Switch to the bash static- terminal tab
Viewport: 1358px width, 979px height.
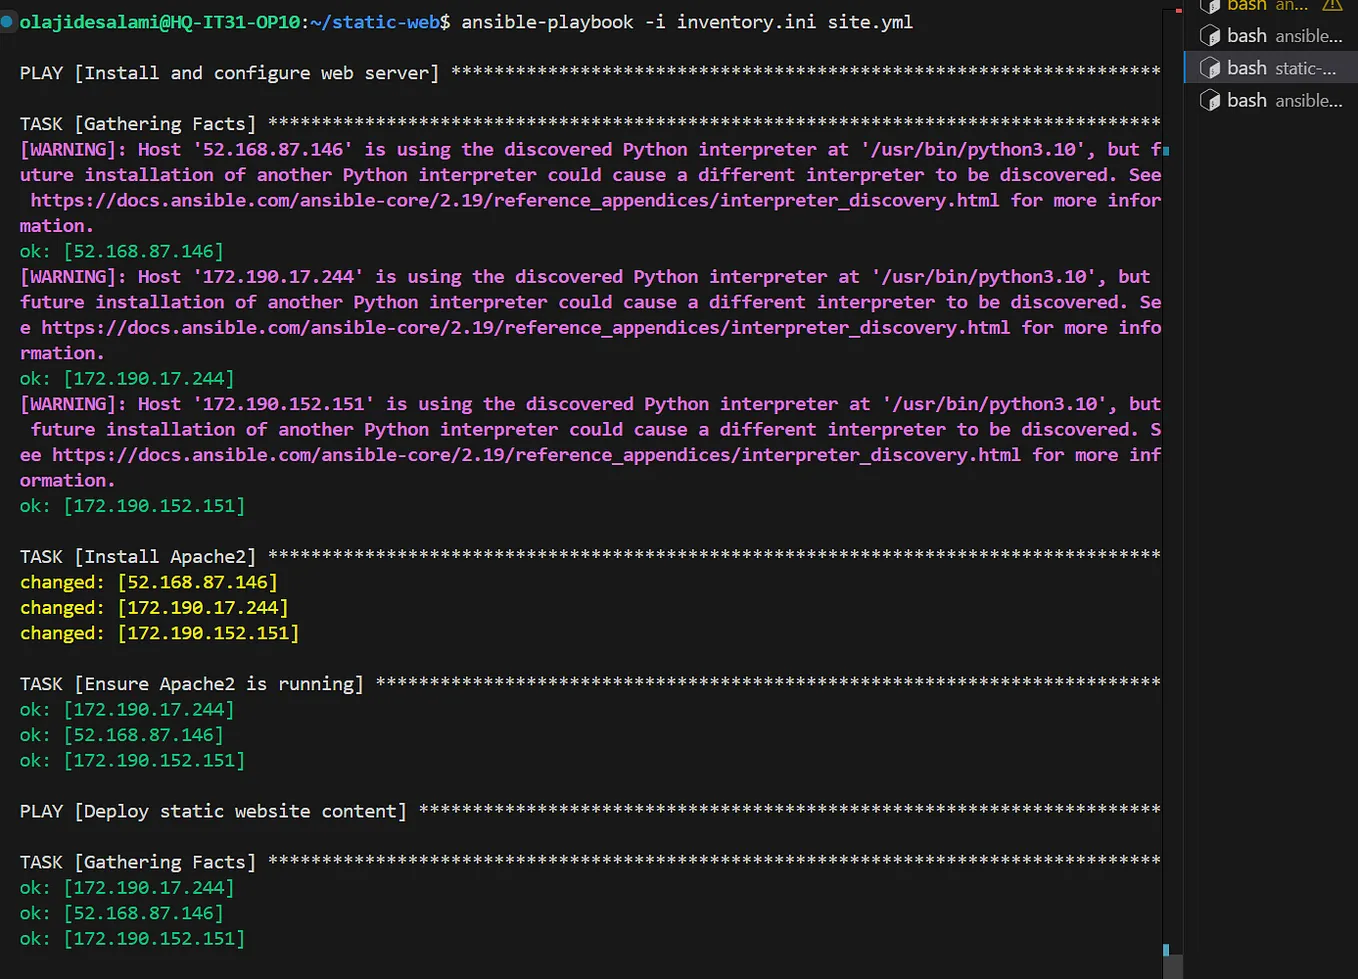1270,68
